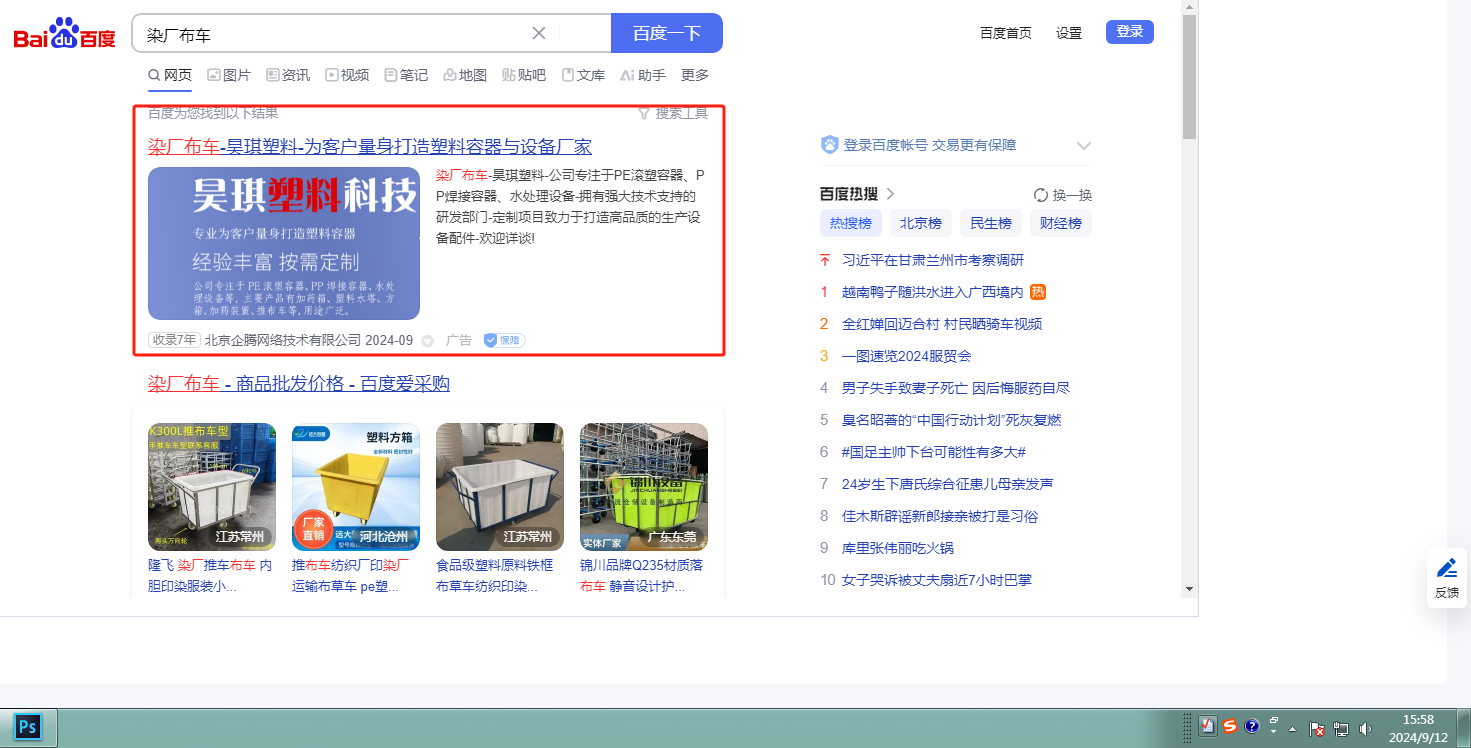
Task: Click the Show Desktop strip on taskbar
Action: click(x=1464, y=728)
